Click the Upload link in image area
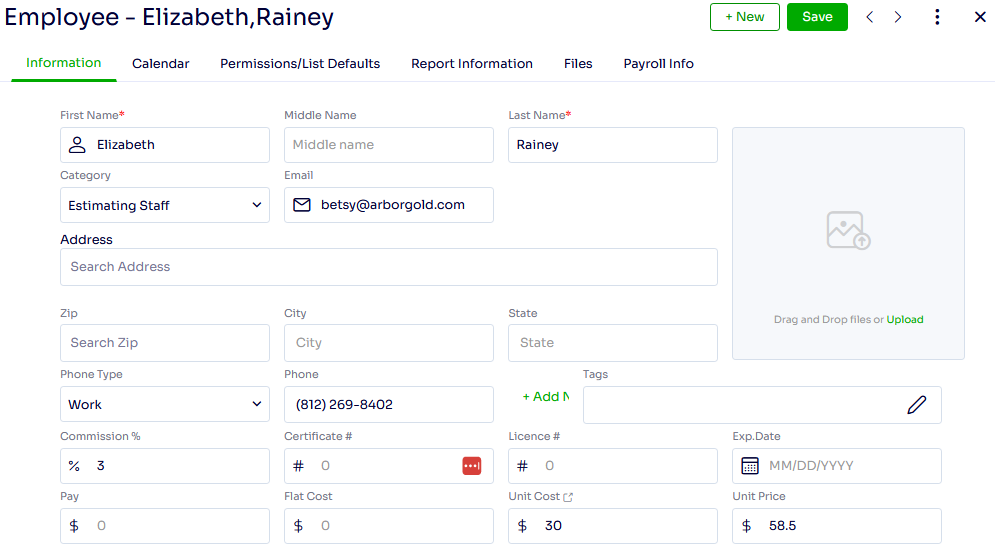The width and height of the screenshot is (995, 552). [x=905, y=319]
